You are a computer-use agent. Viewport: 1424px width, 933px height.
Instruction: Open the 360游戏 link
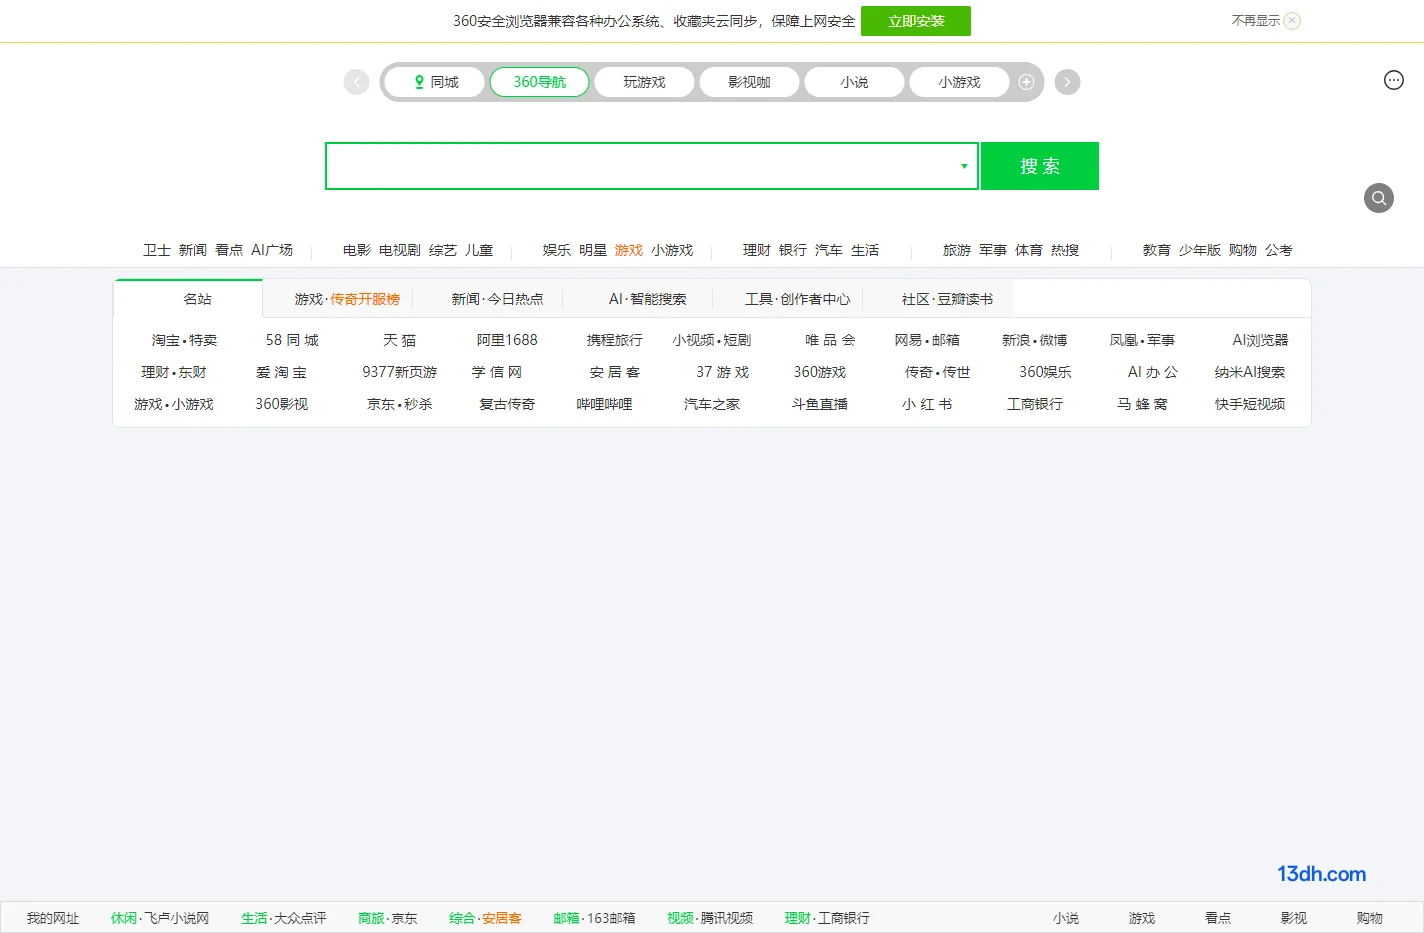(820, 372)
